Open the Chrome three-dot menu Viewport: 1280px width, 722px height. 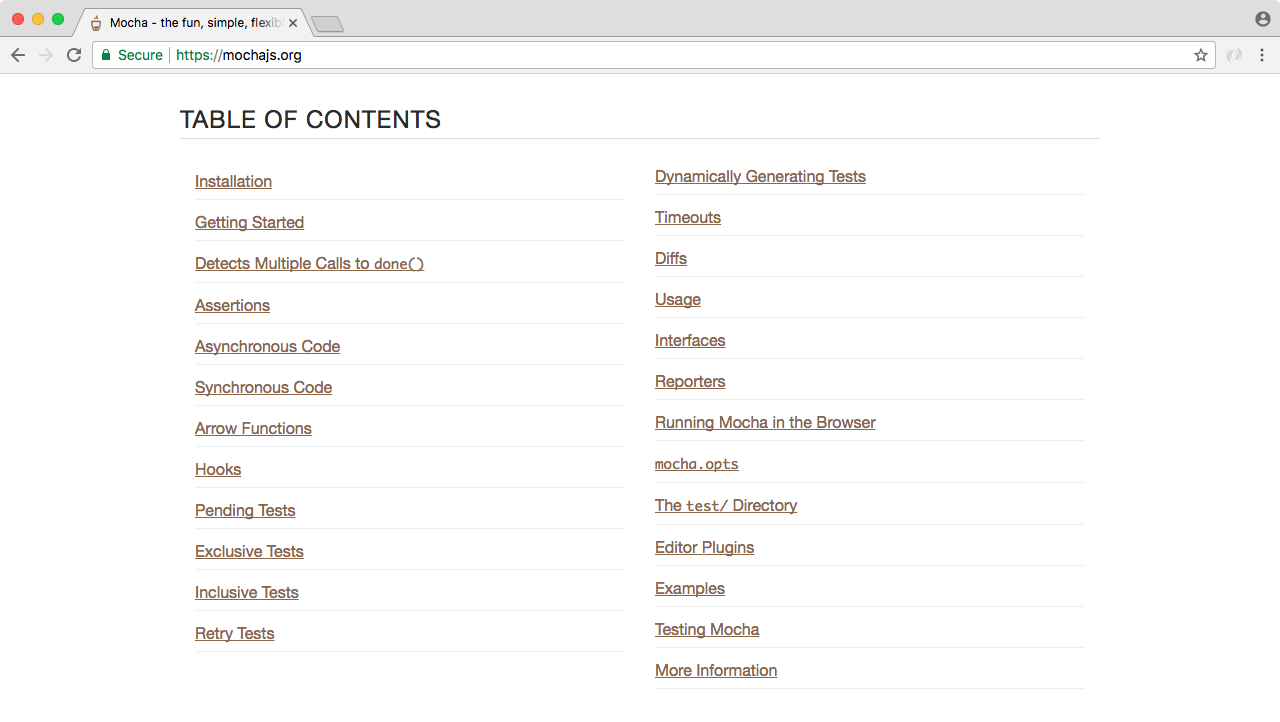tap(1262, 55)
